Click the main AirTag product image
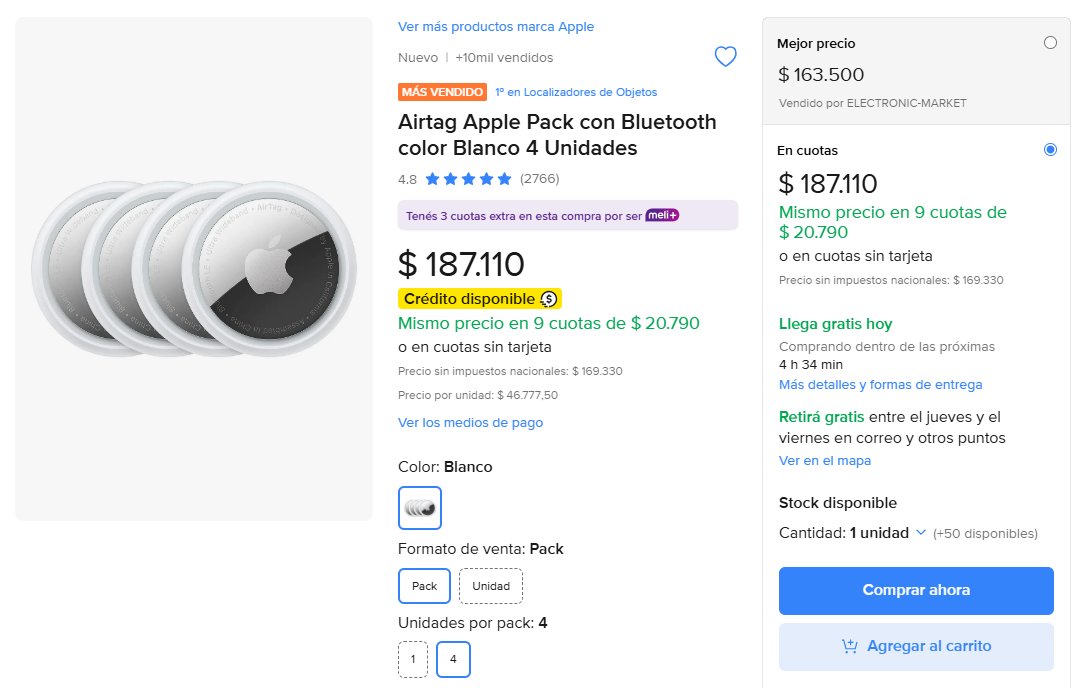Screen dimensions: 1086x688 [194, 269]
